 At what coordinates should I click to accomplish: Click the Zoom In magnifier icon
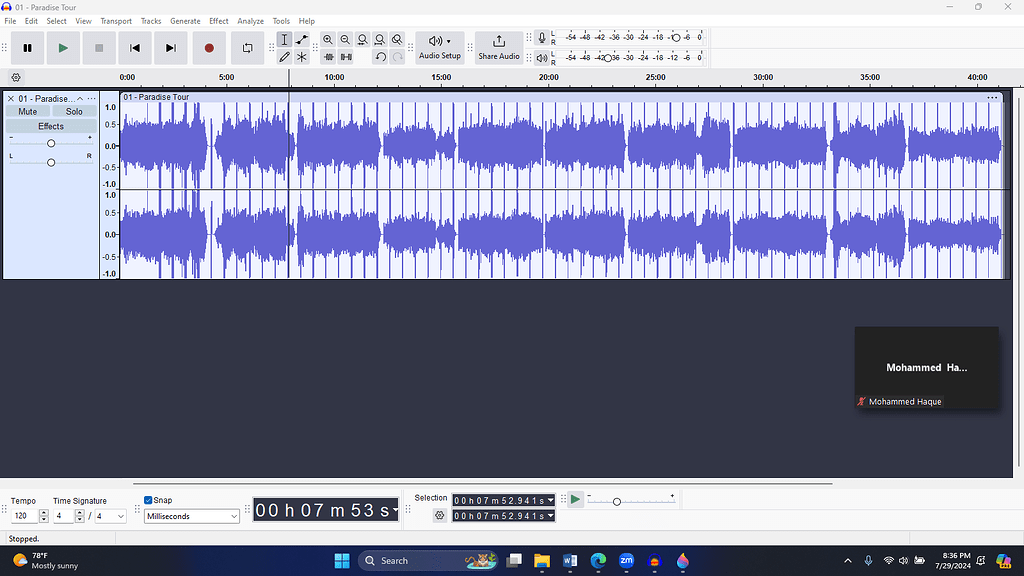328,39
